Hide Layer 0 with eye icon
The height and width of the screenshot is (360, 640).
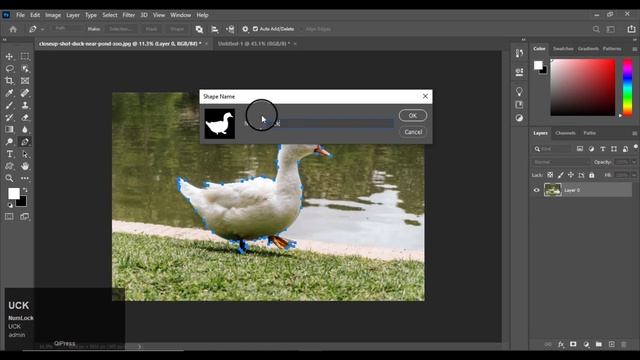(536, 190)
